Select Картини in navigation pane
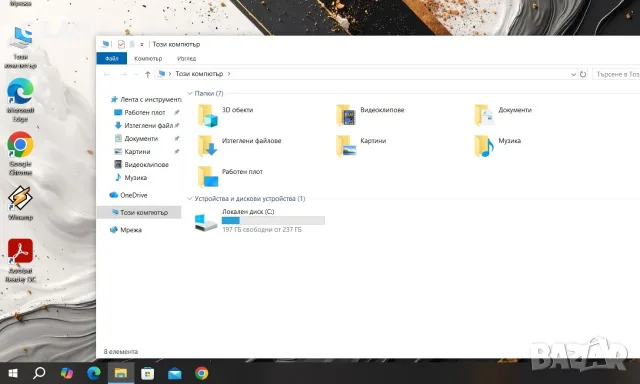 (132, 152)
